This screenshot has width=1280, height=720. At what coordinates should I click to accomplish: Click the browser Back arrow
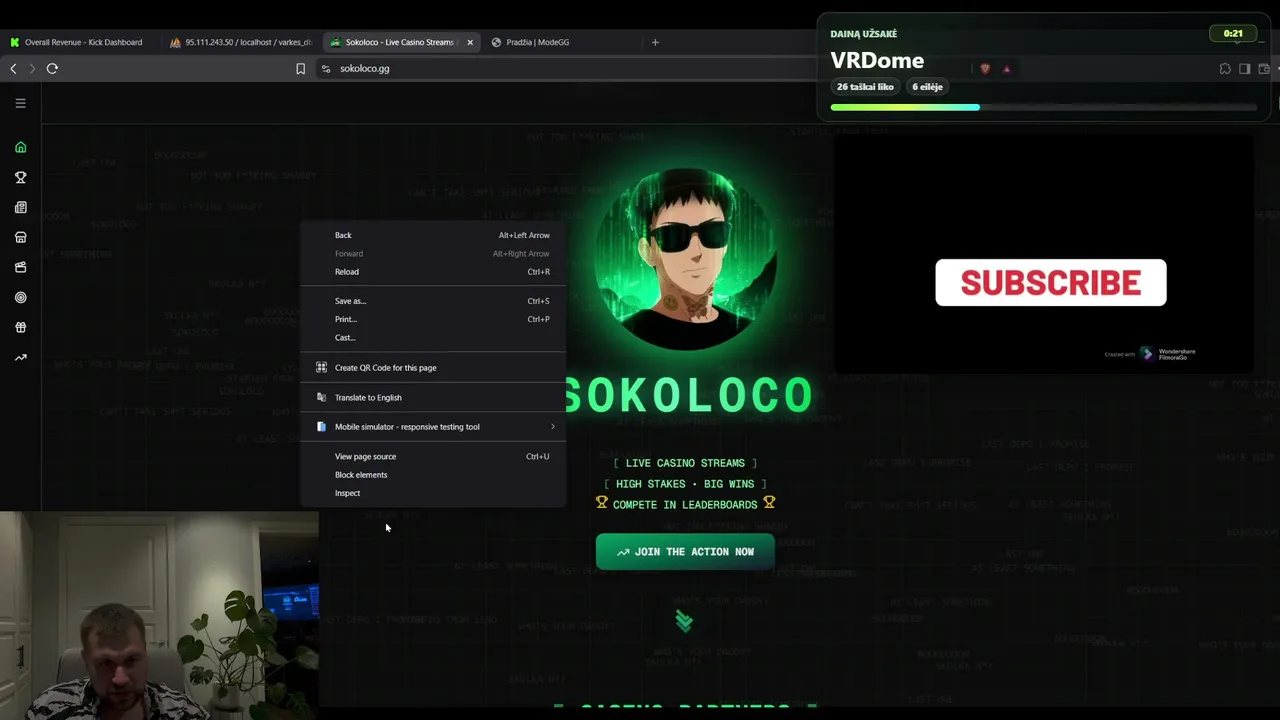[13, 68]
